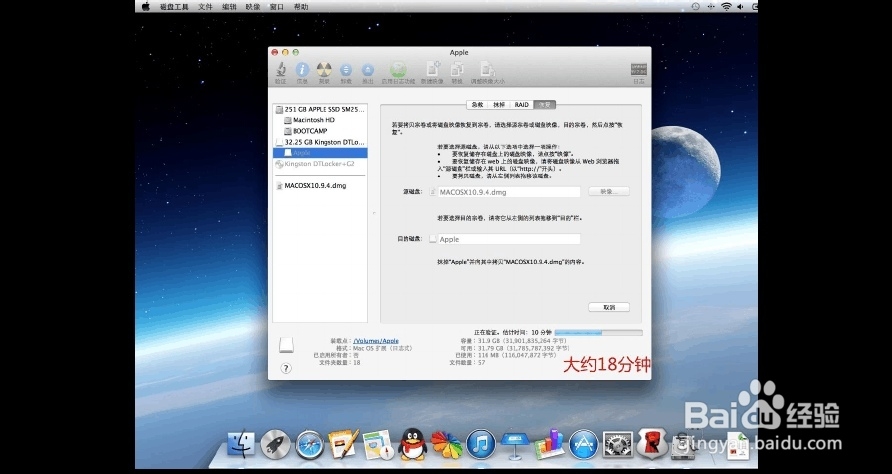The width and height of the screenshot is (892, 474).
Task: Select Macintosh HD volume in sidebar
Action: point(320,120)
